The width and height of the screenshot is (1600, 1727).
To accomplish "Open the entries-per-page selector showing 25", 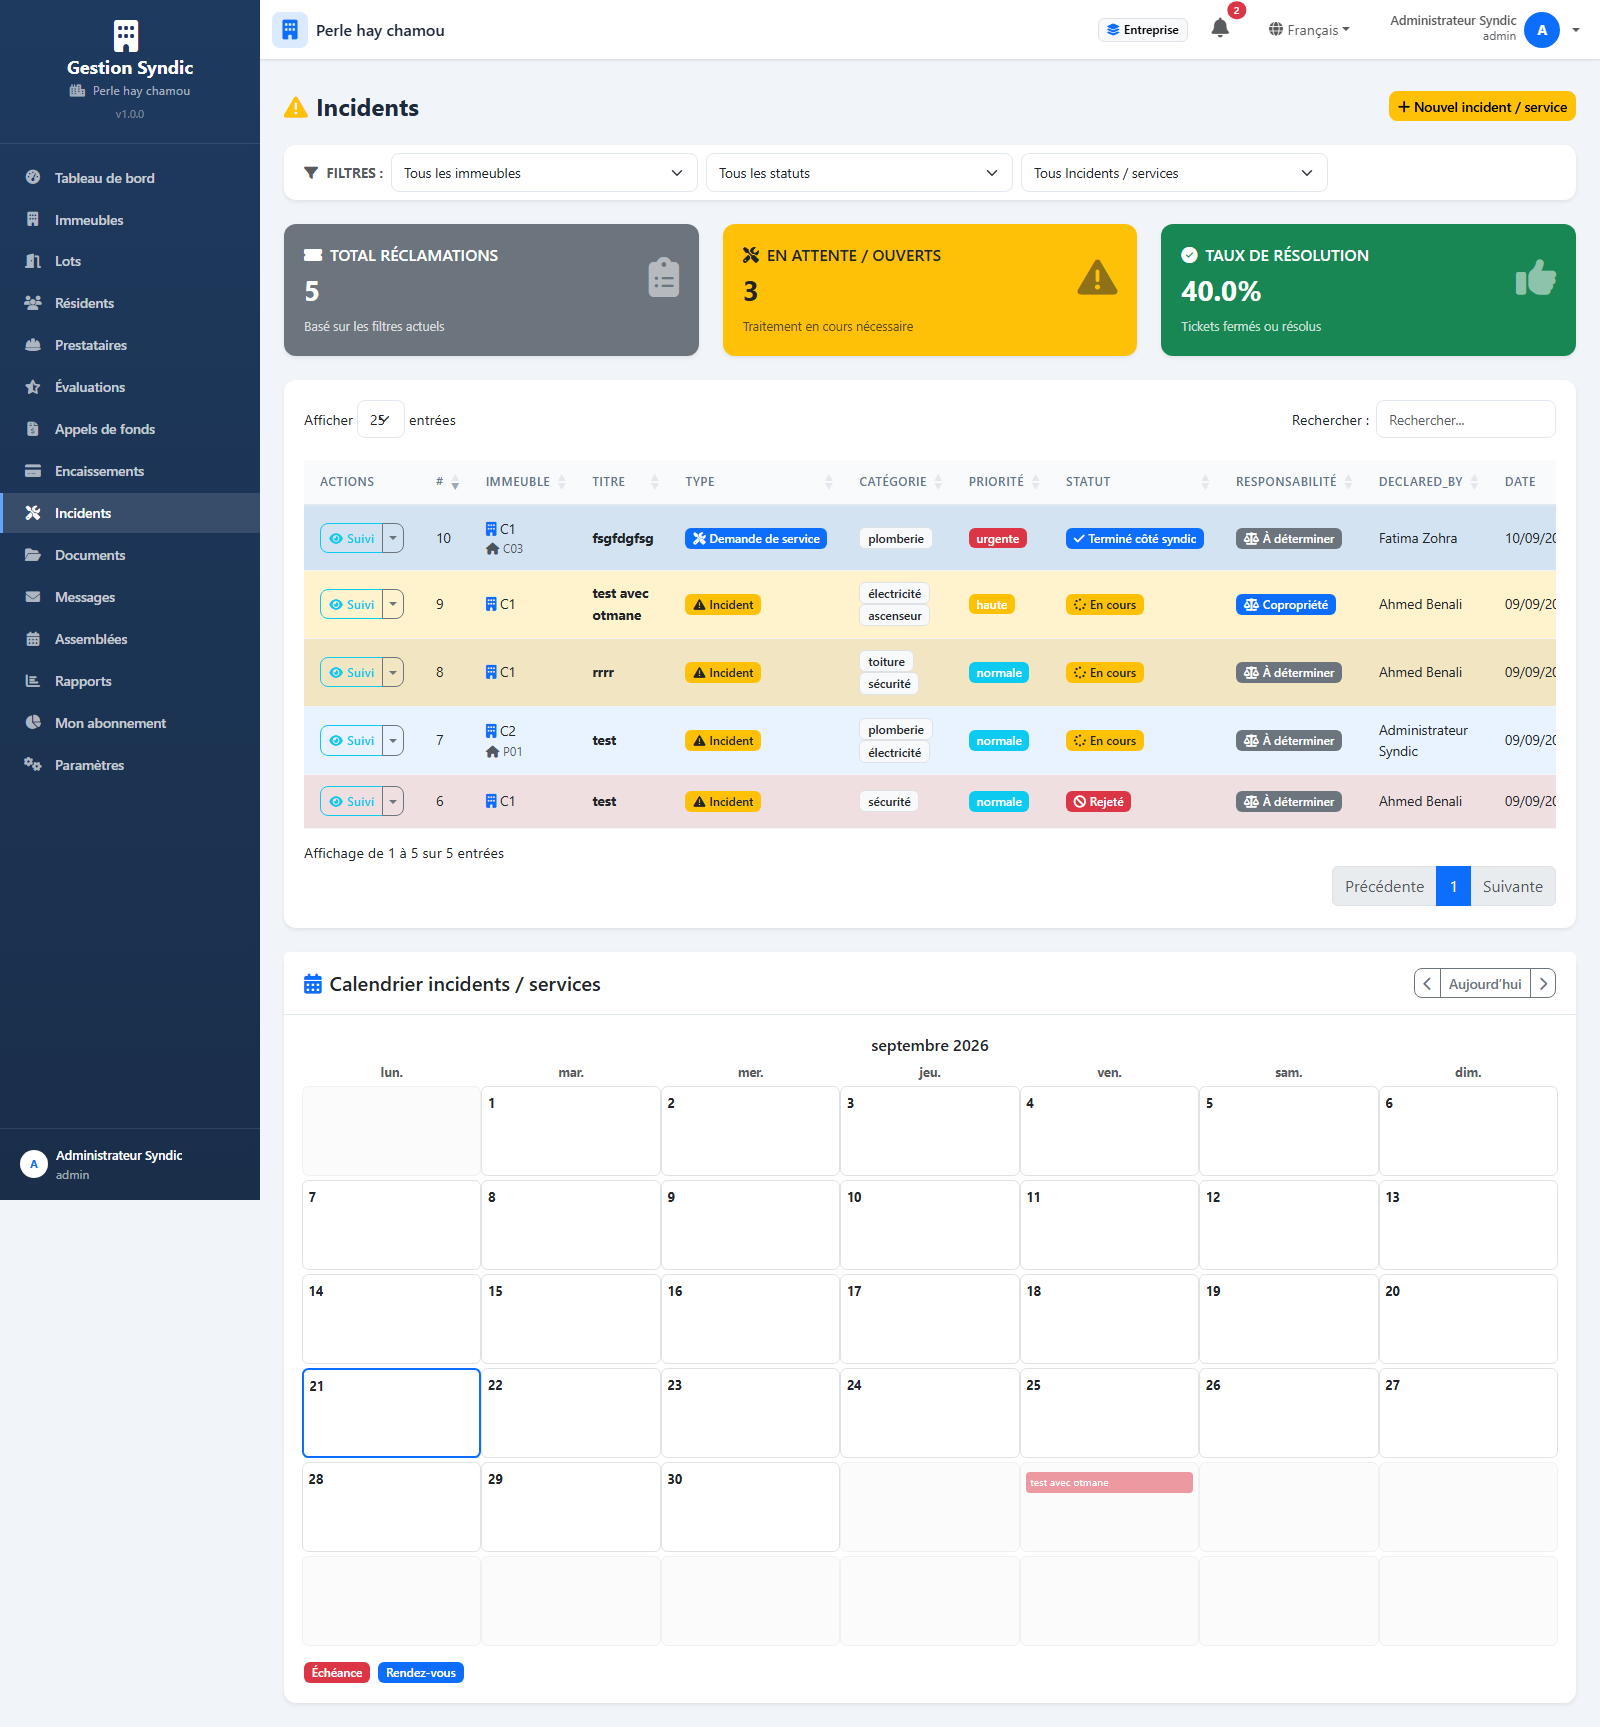I will (380, 420).
